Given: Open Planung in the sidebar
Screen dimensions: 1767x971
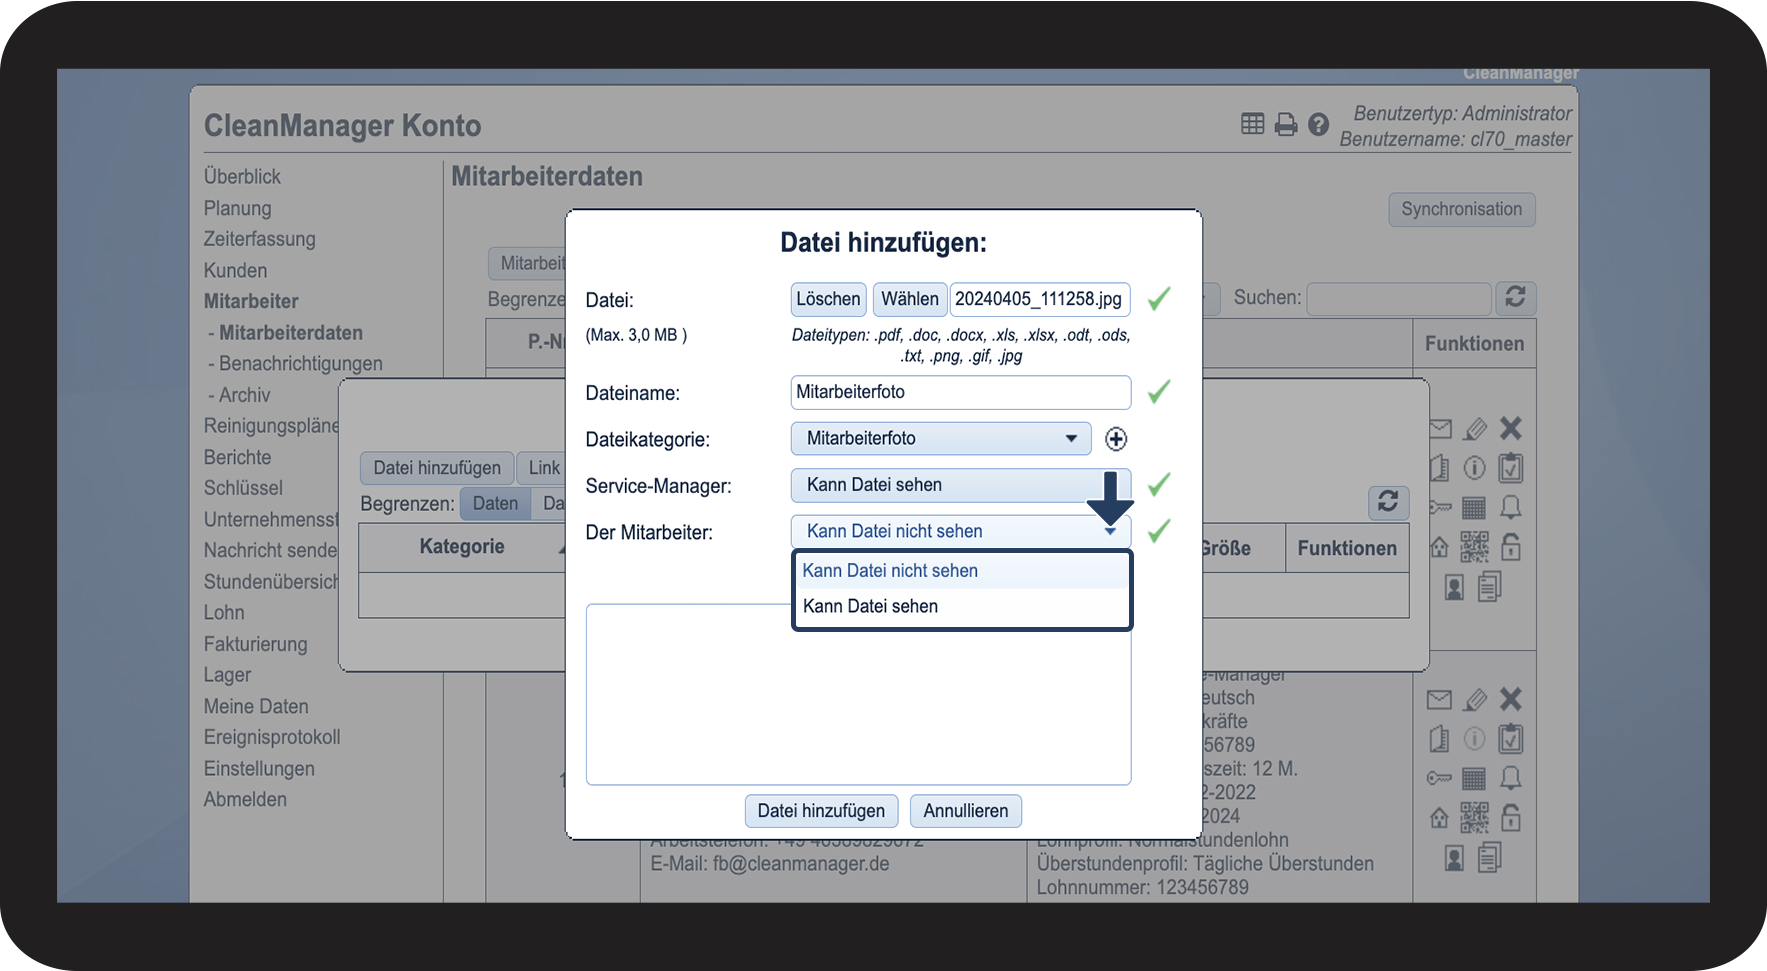Looking at the screenshot, I should click(238, 208).
